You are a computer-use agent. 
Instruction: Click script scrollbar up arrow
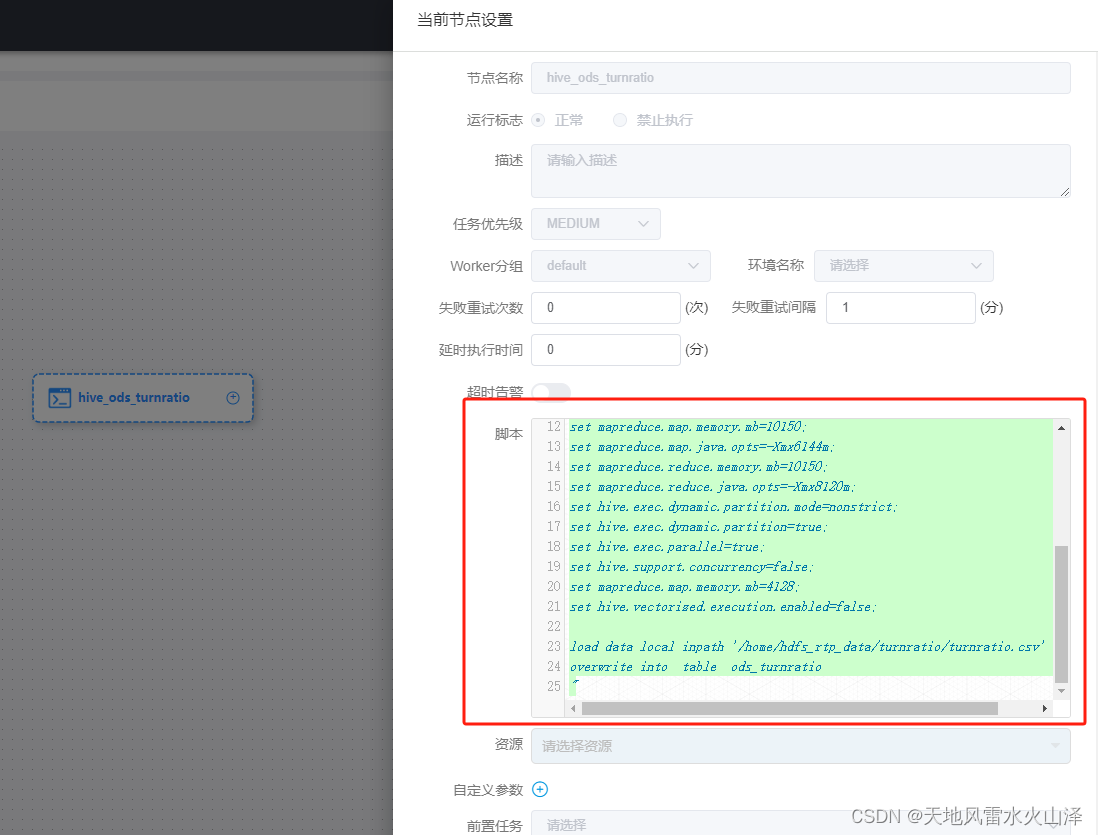click(1062, 427)
